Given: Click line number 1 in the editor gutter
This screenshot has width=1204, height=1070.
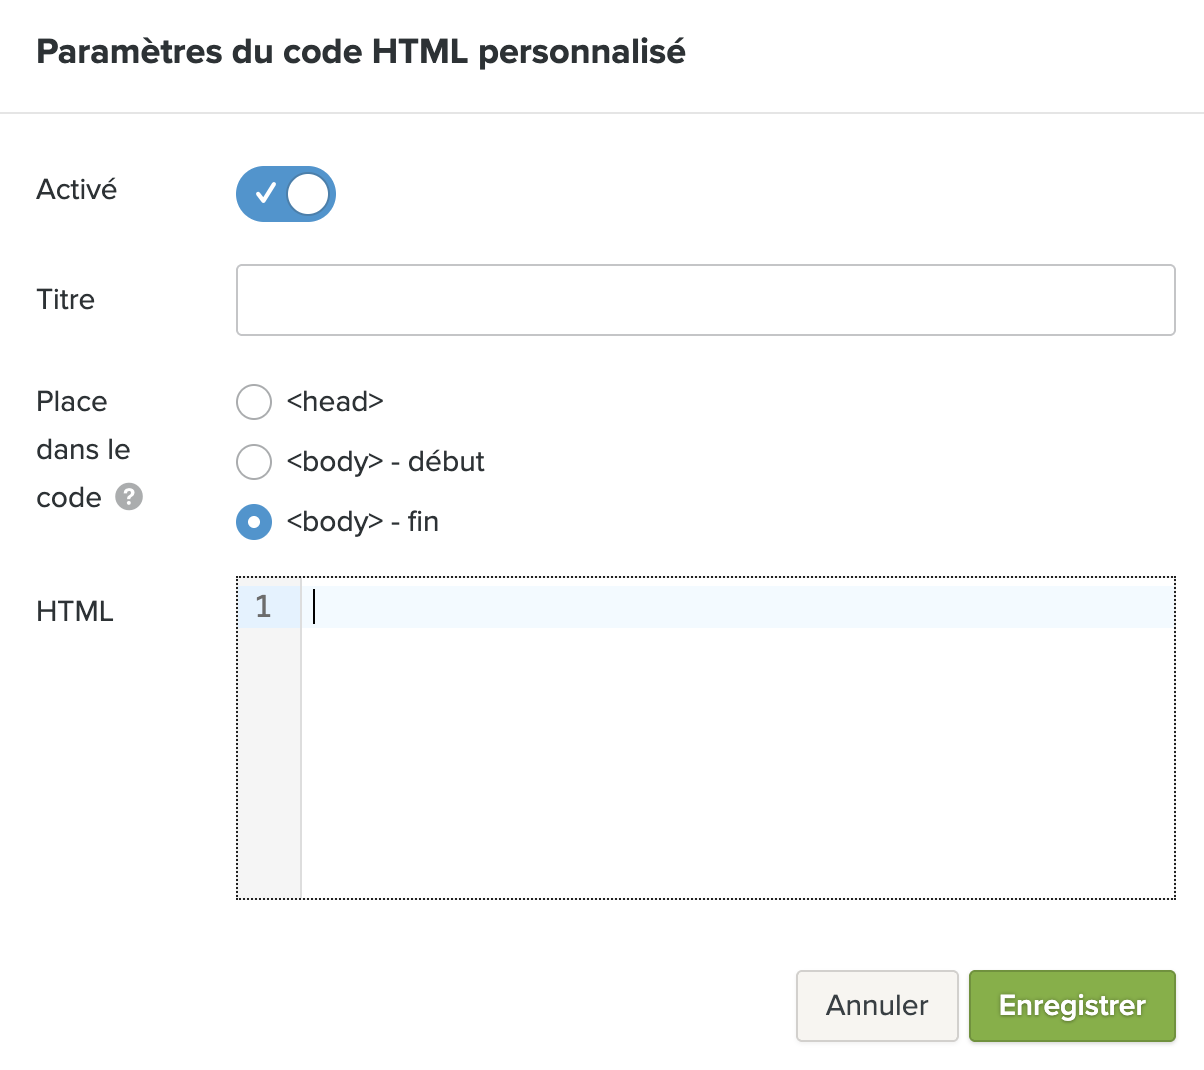Looking at the screenshot, I should tap(264, 607).
